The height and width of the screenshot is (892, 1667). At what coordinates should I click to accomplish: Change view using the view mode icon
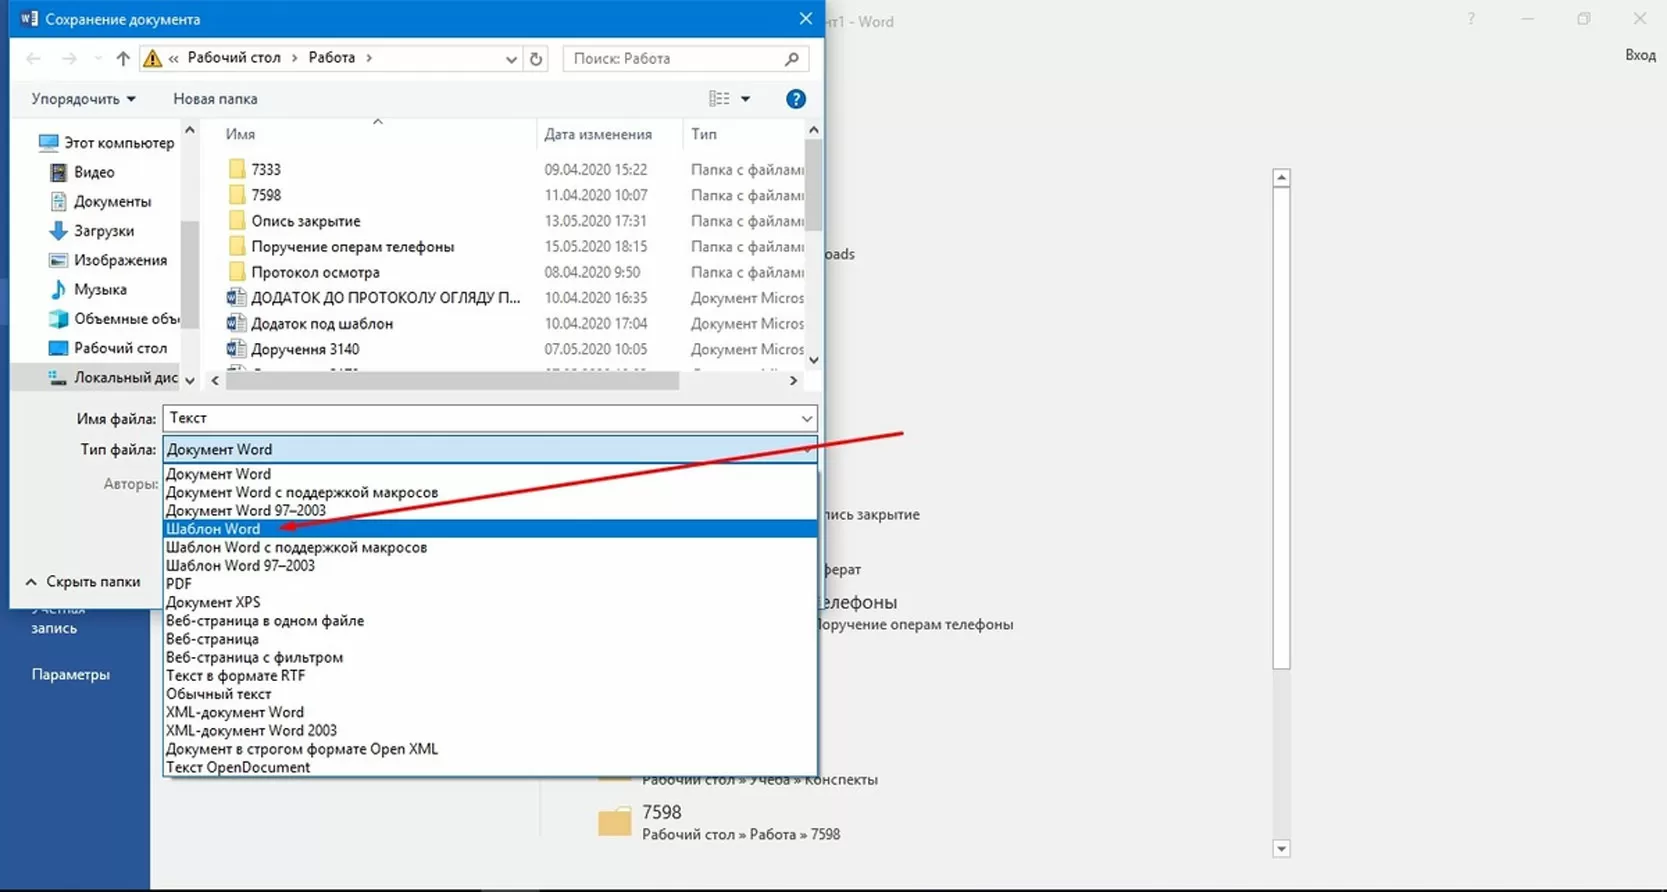719,99
